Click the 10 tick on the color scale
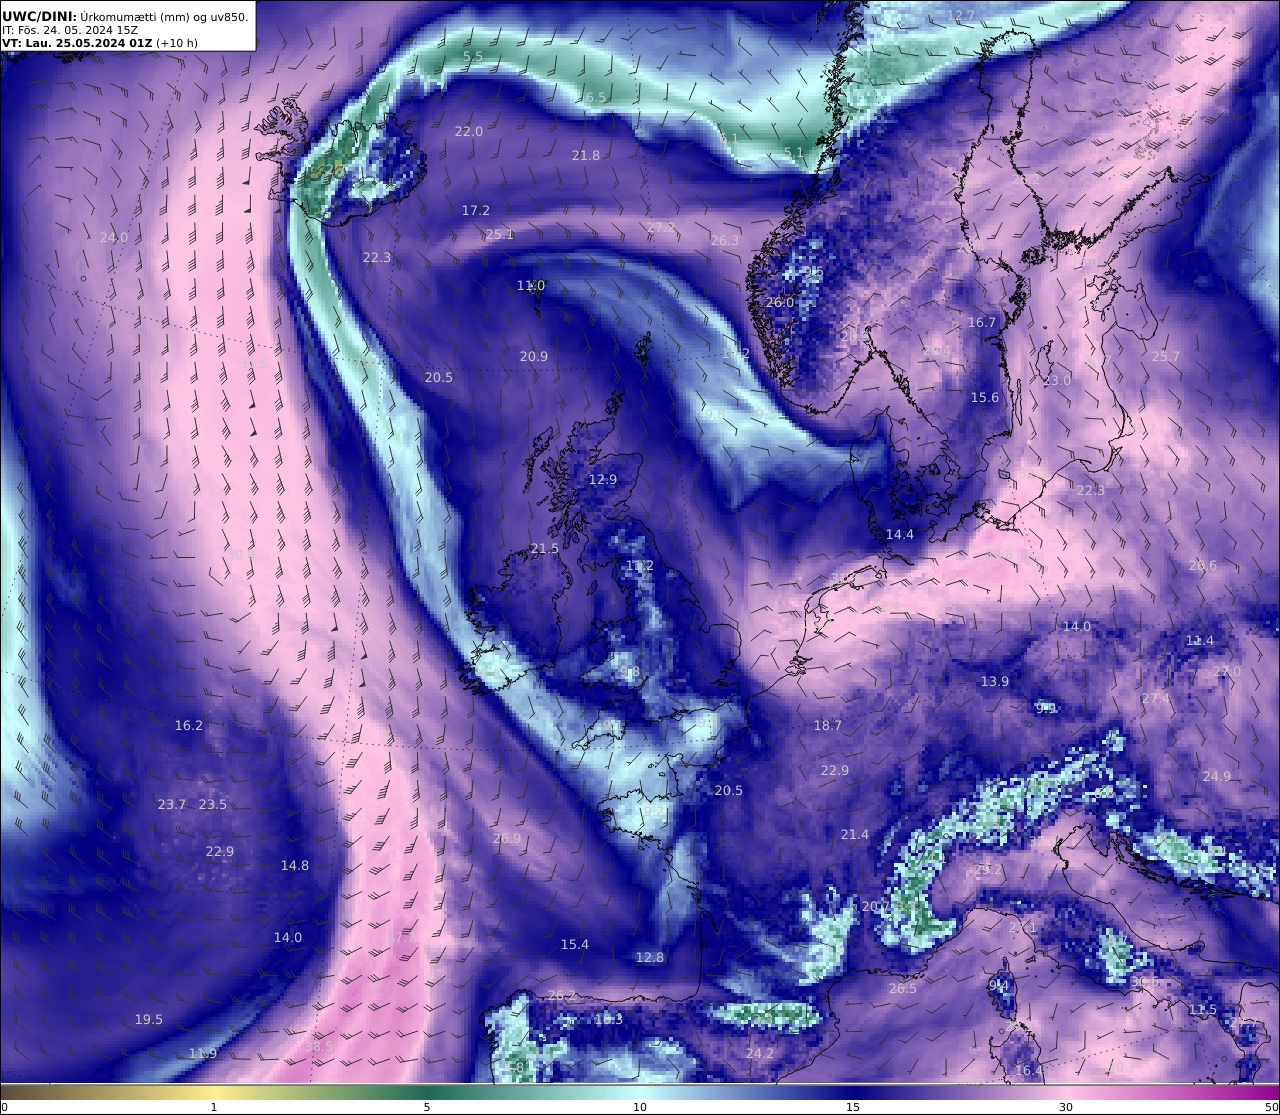Image resolution: width=1280 pixels, height=1115 pixels. (640, 1107)
